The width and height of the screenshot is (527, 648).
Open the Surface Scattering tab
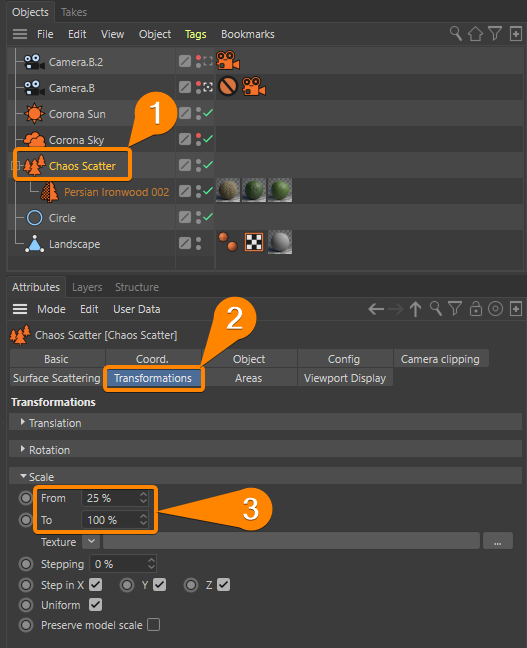pyautogui.click(x=57, y=378)
